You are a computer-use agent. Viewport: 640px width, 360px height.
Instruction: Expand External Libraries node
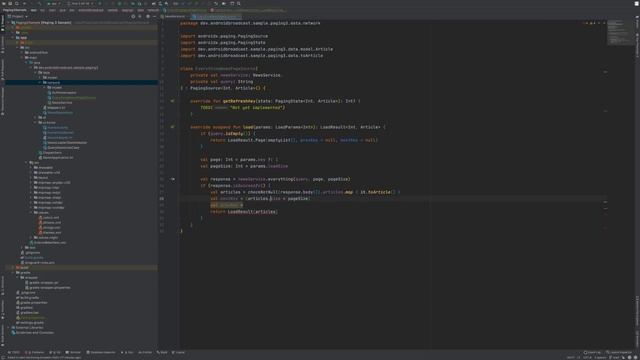coord(9,327)
